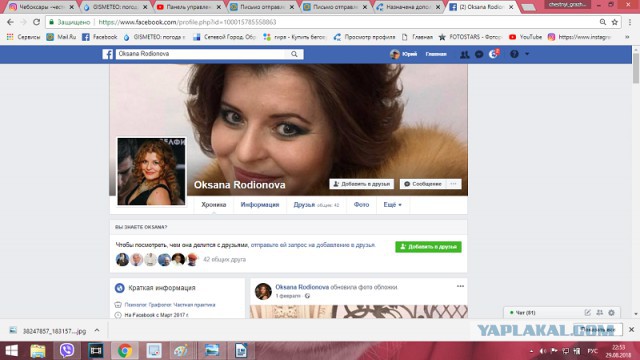Select the Хроника profile tab

point(213,204)
